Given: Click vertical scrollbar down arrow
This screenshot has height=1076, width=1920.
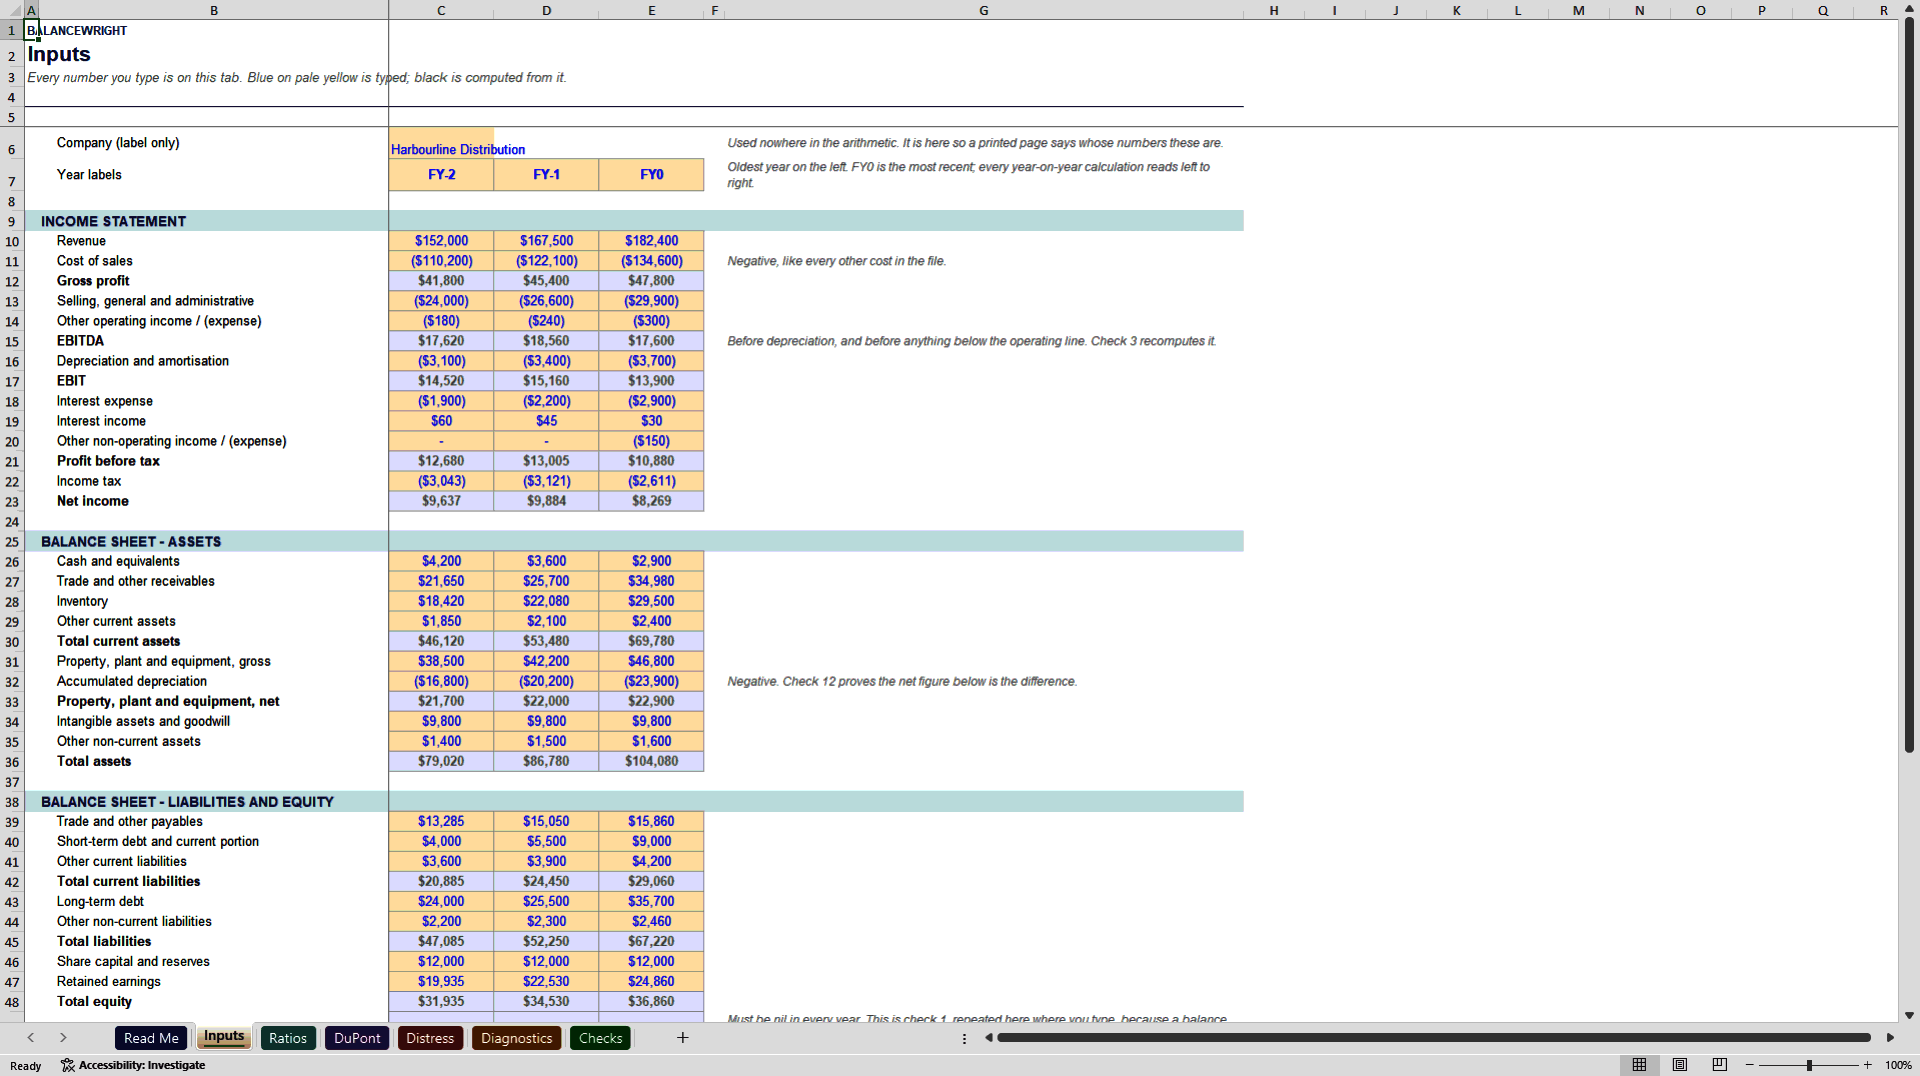Looking at the screenshot, I should pos(1909,1015).
